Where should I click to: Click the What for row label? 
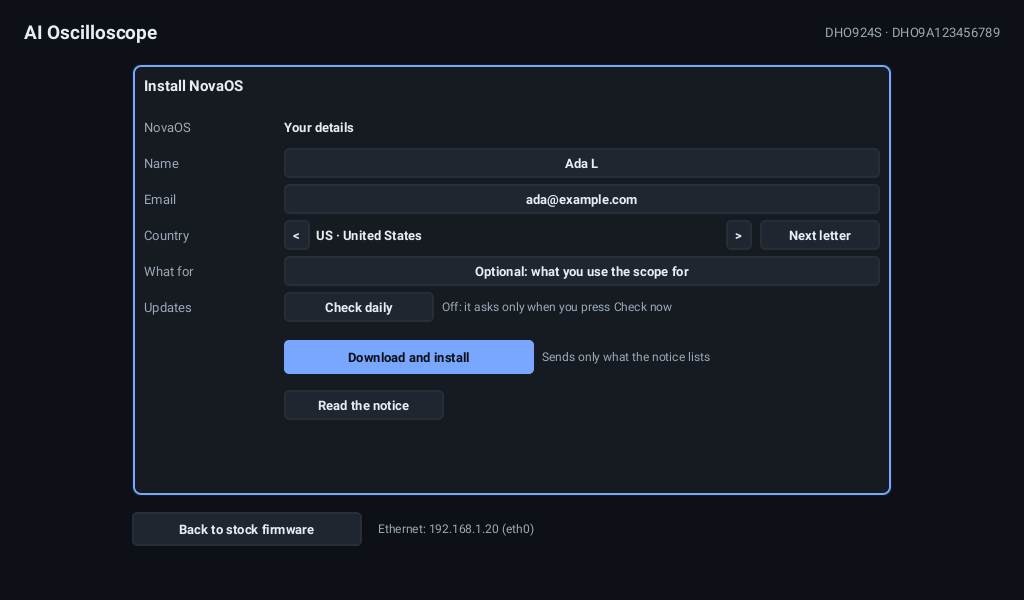pos(168,272)
